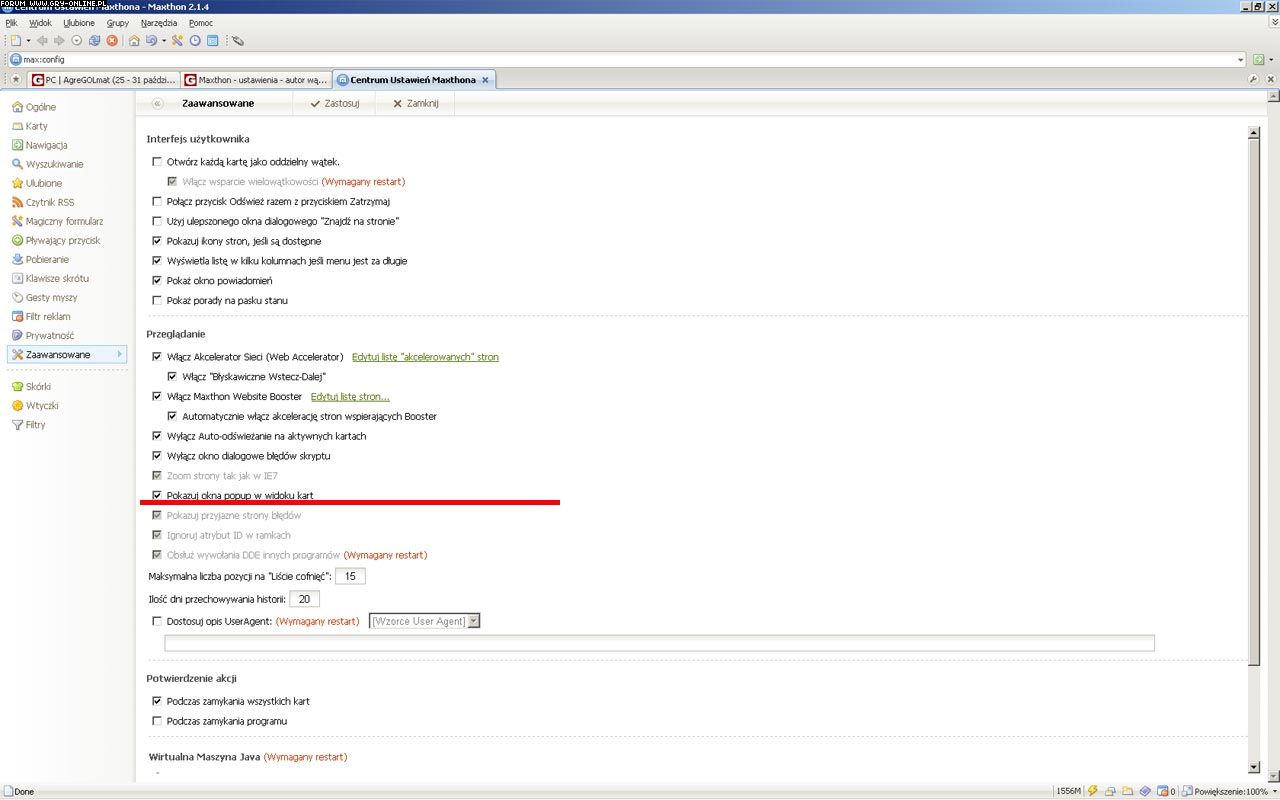1280x800 pixels.
Task: Toggle Połącz przycisk Odśwież z Zatrzymaj checkbox
Action: click(156, 201)
